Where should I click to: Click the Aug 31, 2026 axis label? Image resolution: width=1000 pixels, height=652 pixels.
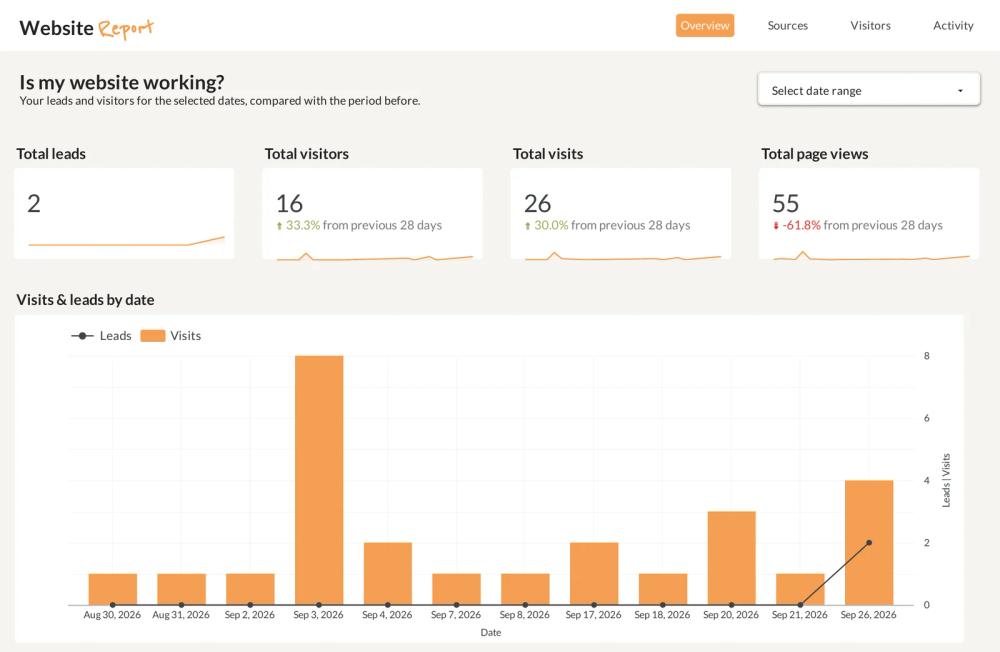point(181,615)
